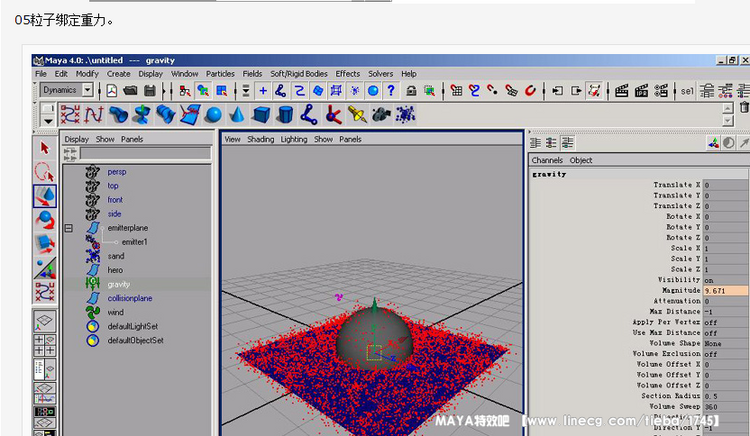The height and width of the screenshot is (436, 750).
Task: Create a cube from the shelf
Action: pos(261,115)
